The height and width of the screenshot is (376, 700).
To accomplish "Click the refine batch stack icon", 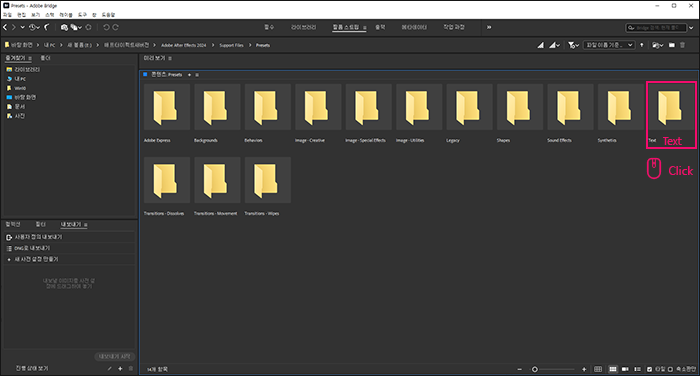I will pyautogui.click(x=75, y=27).
